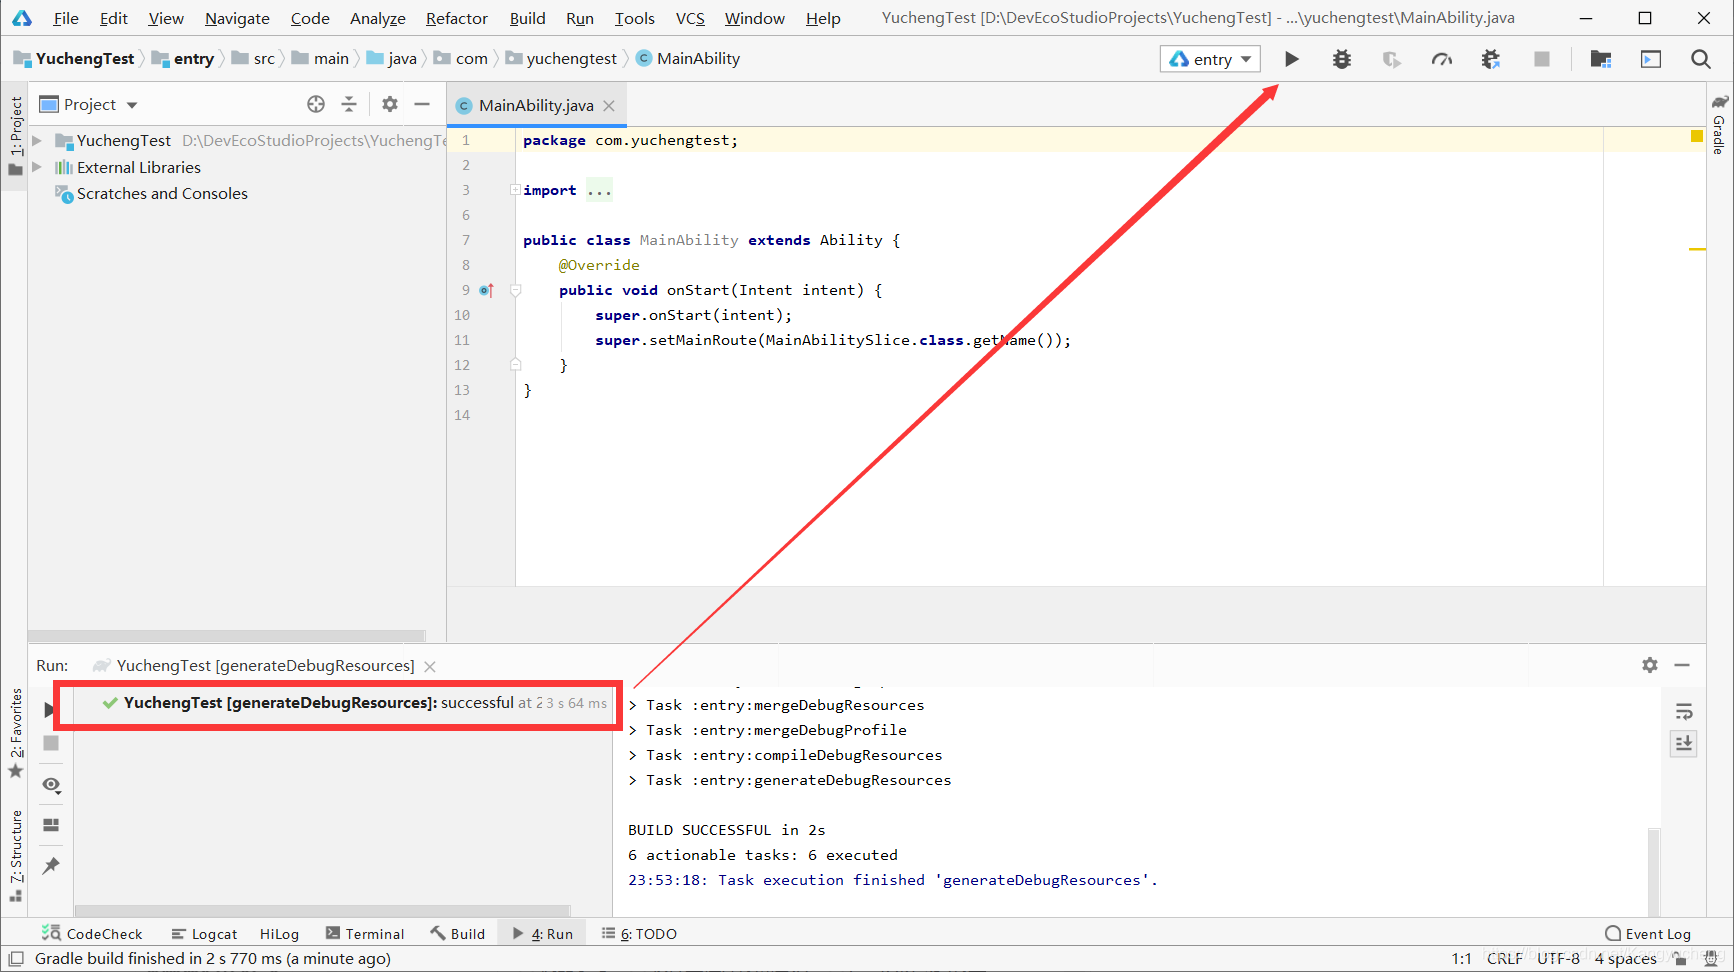
Task: Restore layout icon in Run panel
Action: pyautogui.click(x=51, y=825)
